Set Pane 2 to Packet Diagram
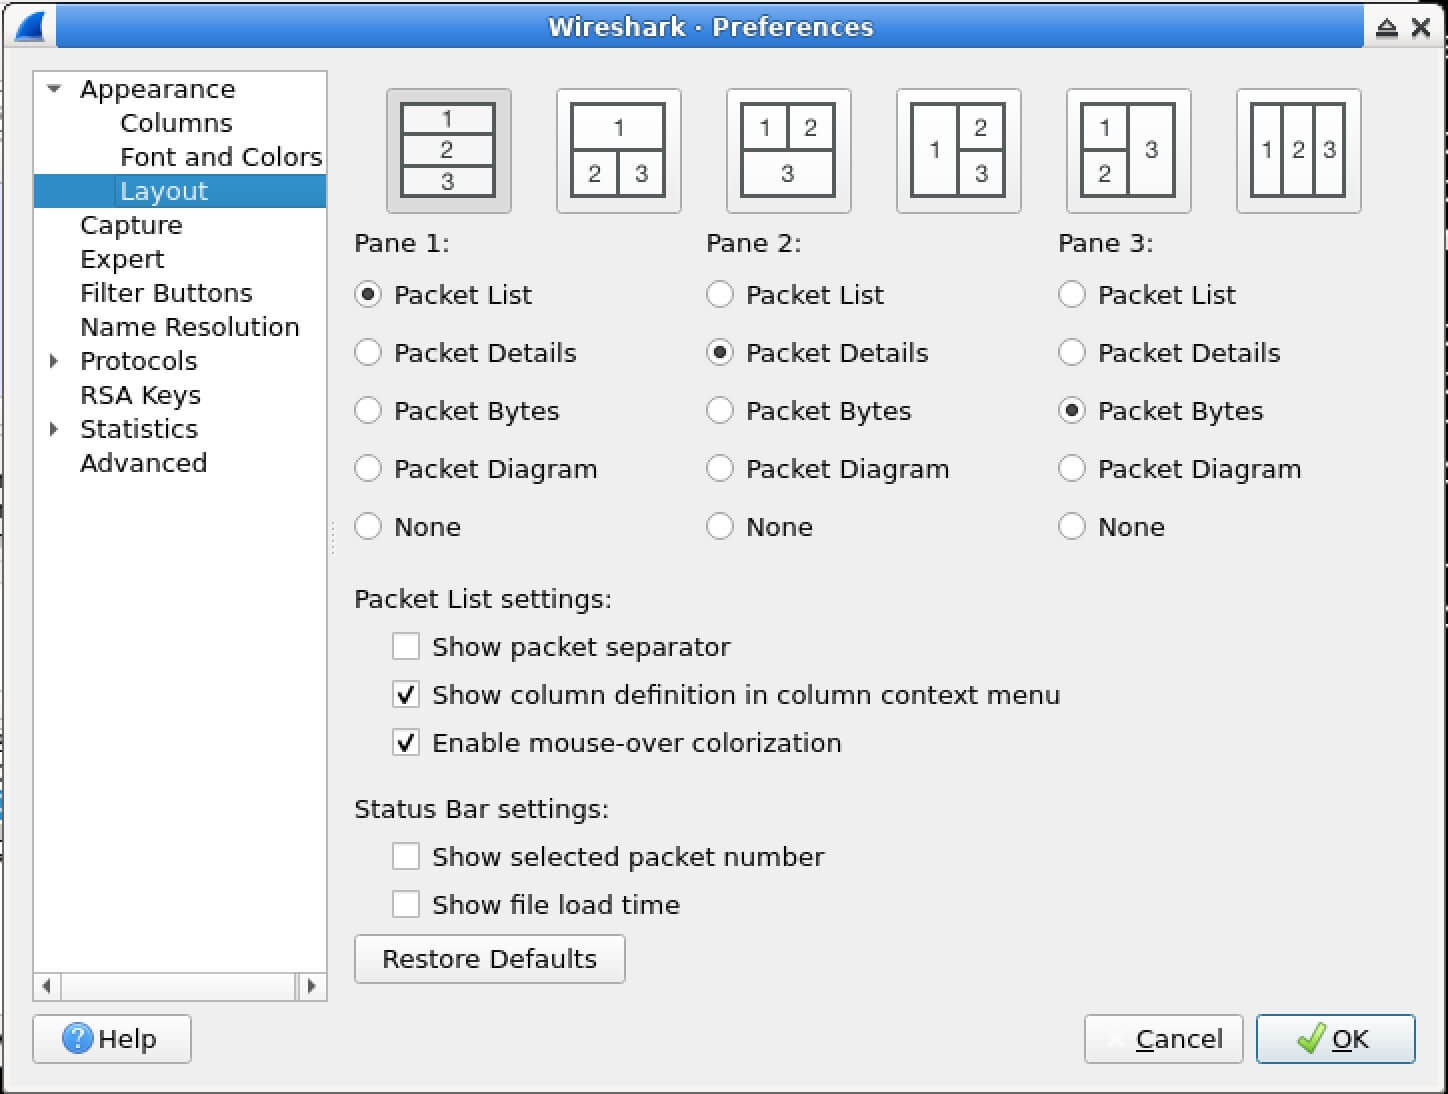 828,469
